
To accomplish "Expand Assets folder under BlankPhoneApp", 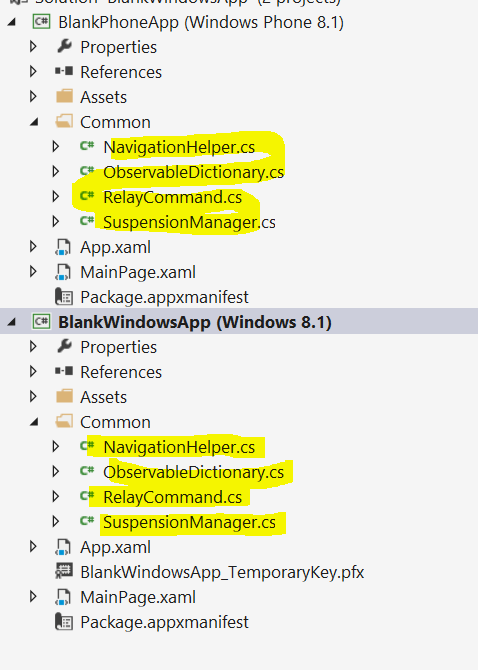I will (33, 97).
